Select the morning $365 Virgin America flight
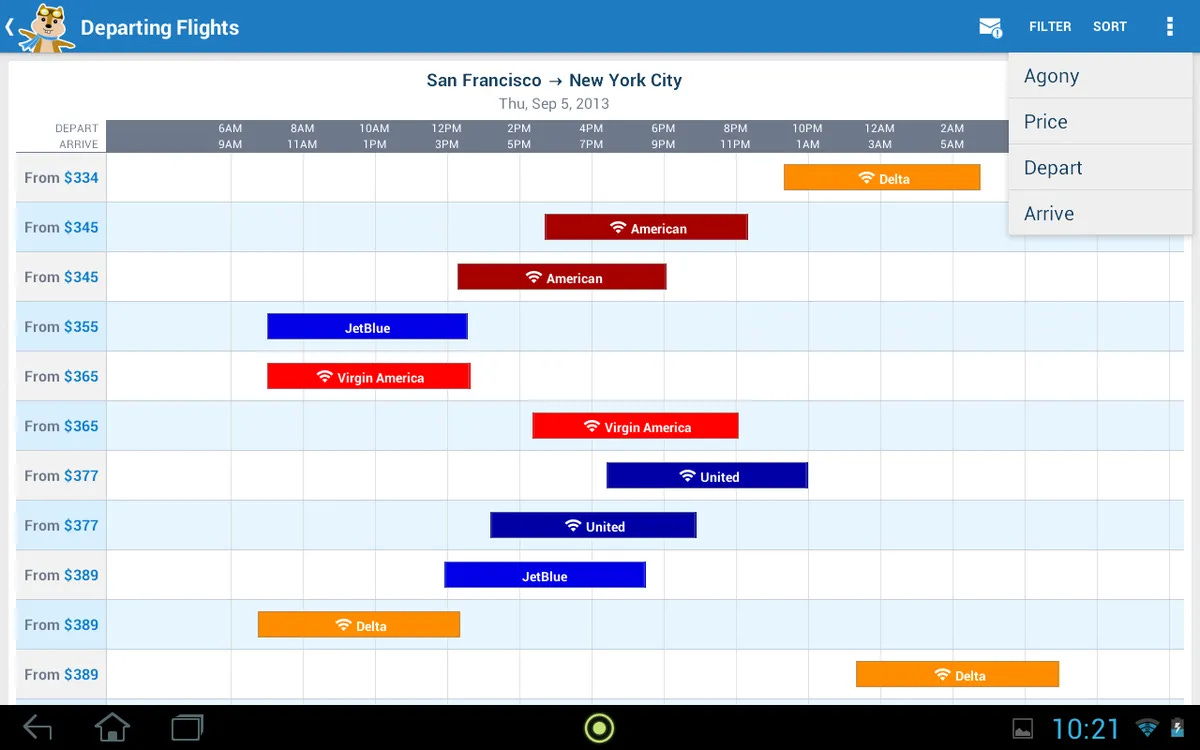This screenshot has width=1200, height=750. tap(369, 376)
